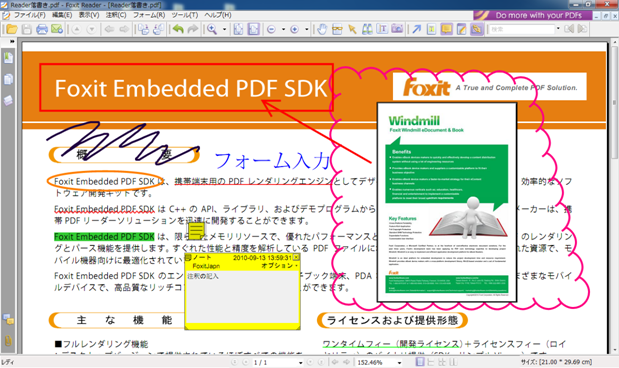This screenshot has width=619, height=368.
Task: Click the previous page up arrow icon
Action: tap(77, 29)
